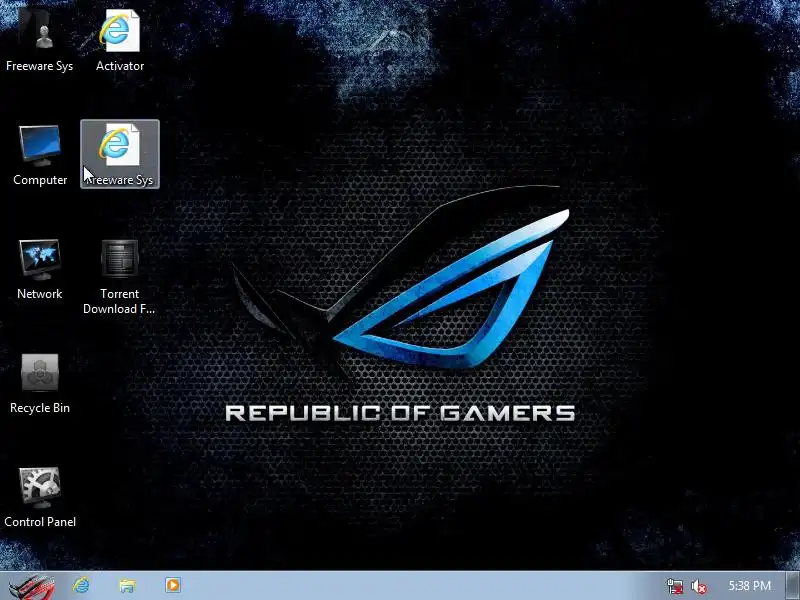Open the ROG-themed Start button
This screenshot has width=800, height=600.
[x=32, y=586]
